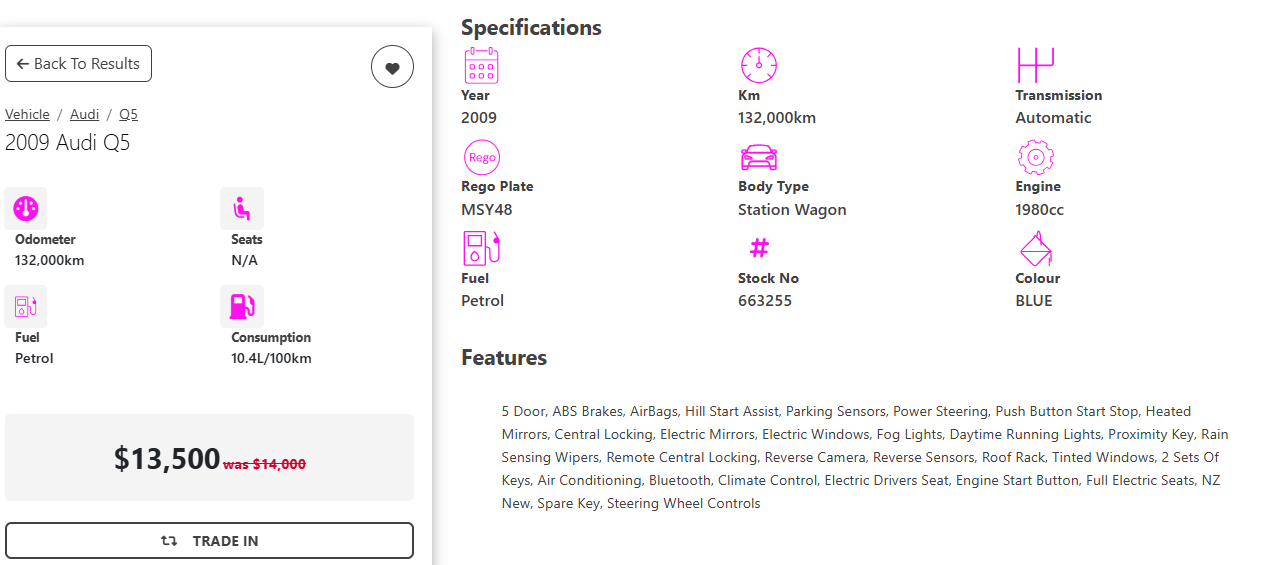Image resolution: width=1265 pixels, height=565 pixels.
Task: Click the Seats icon
Action: point(242,209)
